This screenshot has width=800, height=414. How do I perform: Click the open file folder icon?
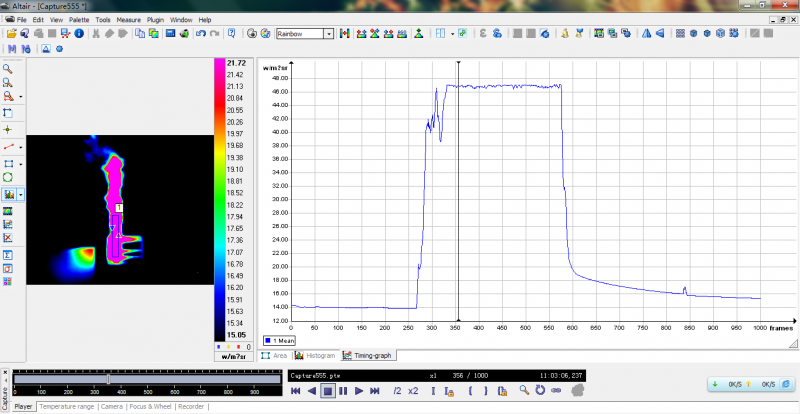point(10,33)
